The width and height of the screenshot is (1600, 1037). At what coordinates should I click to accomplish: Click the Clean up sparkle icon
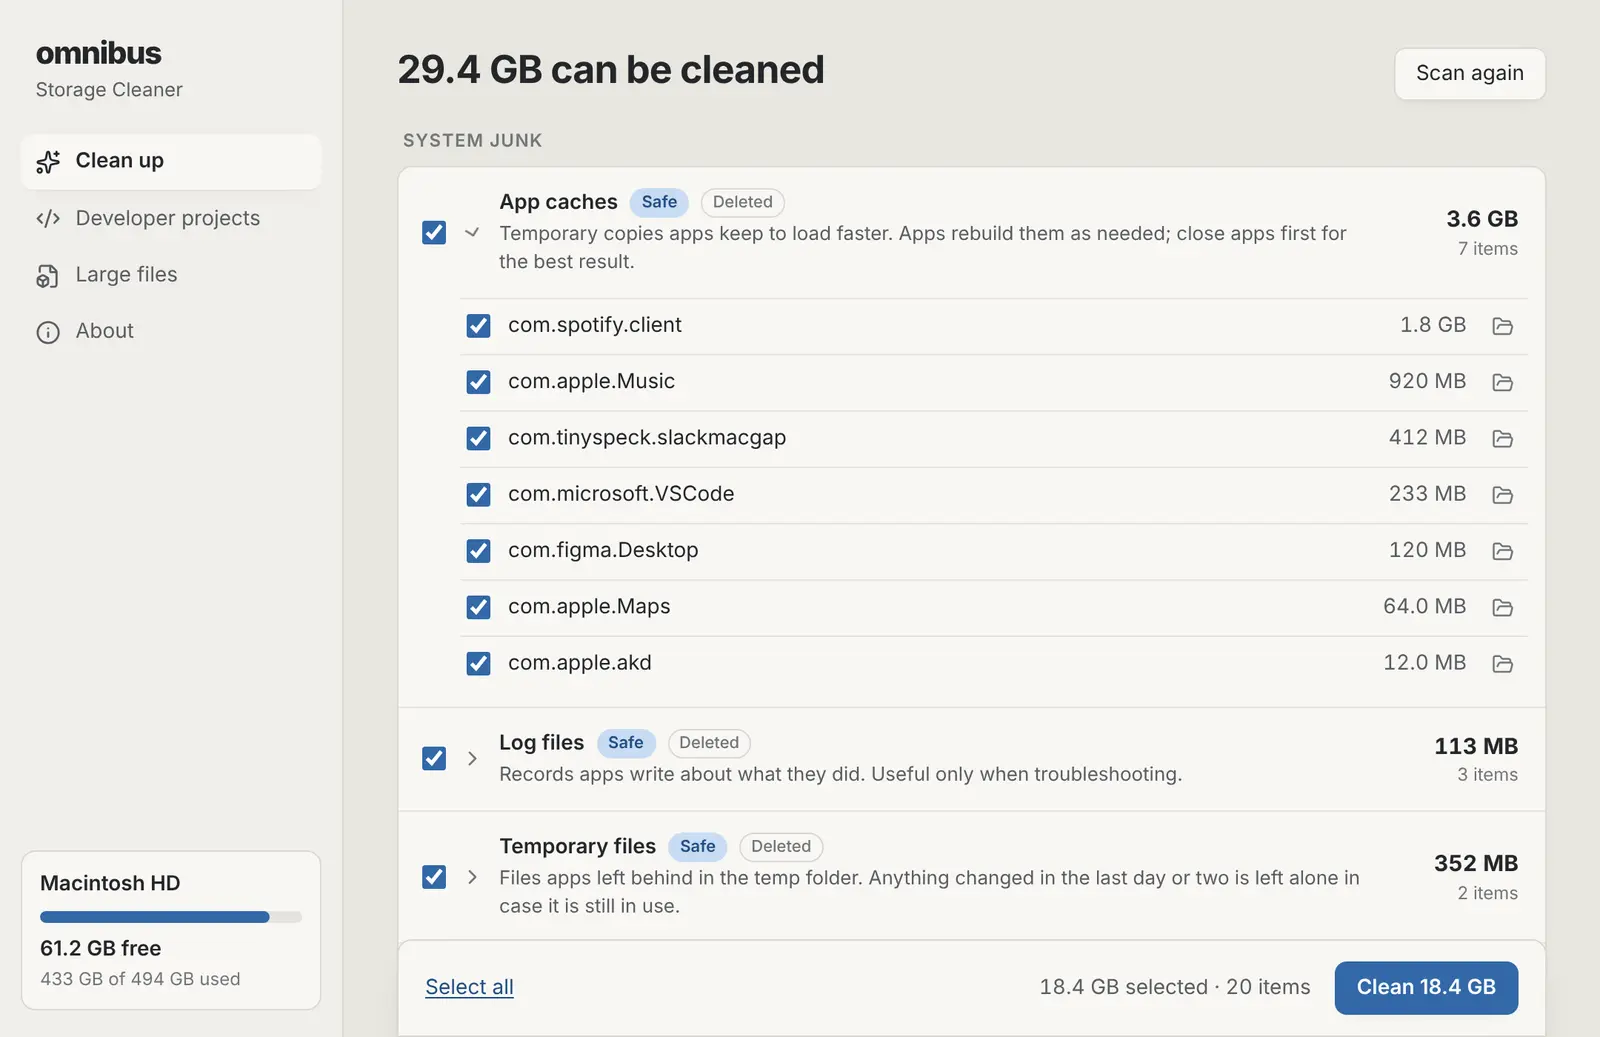48,162
